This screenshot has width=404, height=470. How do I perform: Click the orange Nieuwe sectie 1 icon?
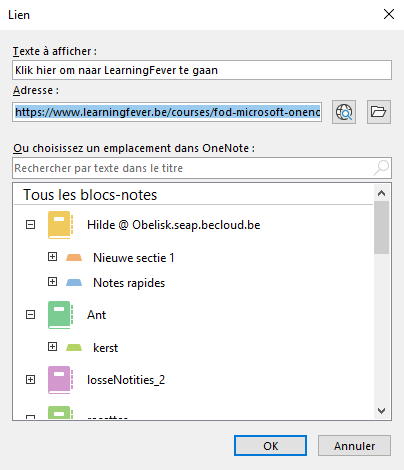(74, 258)
